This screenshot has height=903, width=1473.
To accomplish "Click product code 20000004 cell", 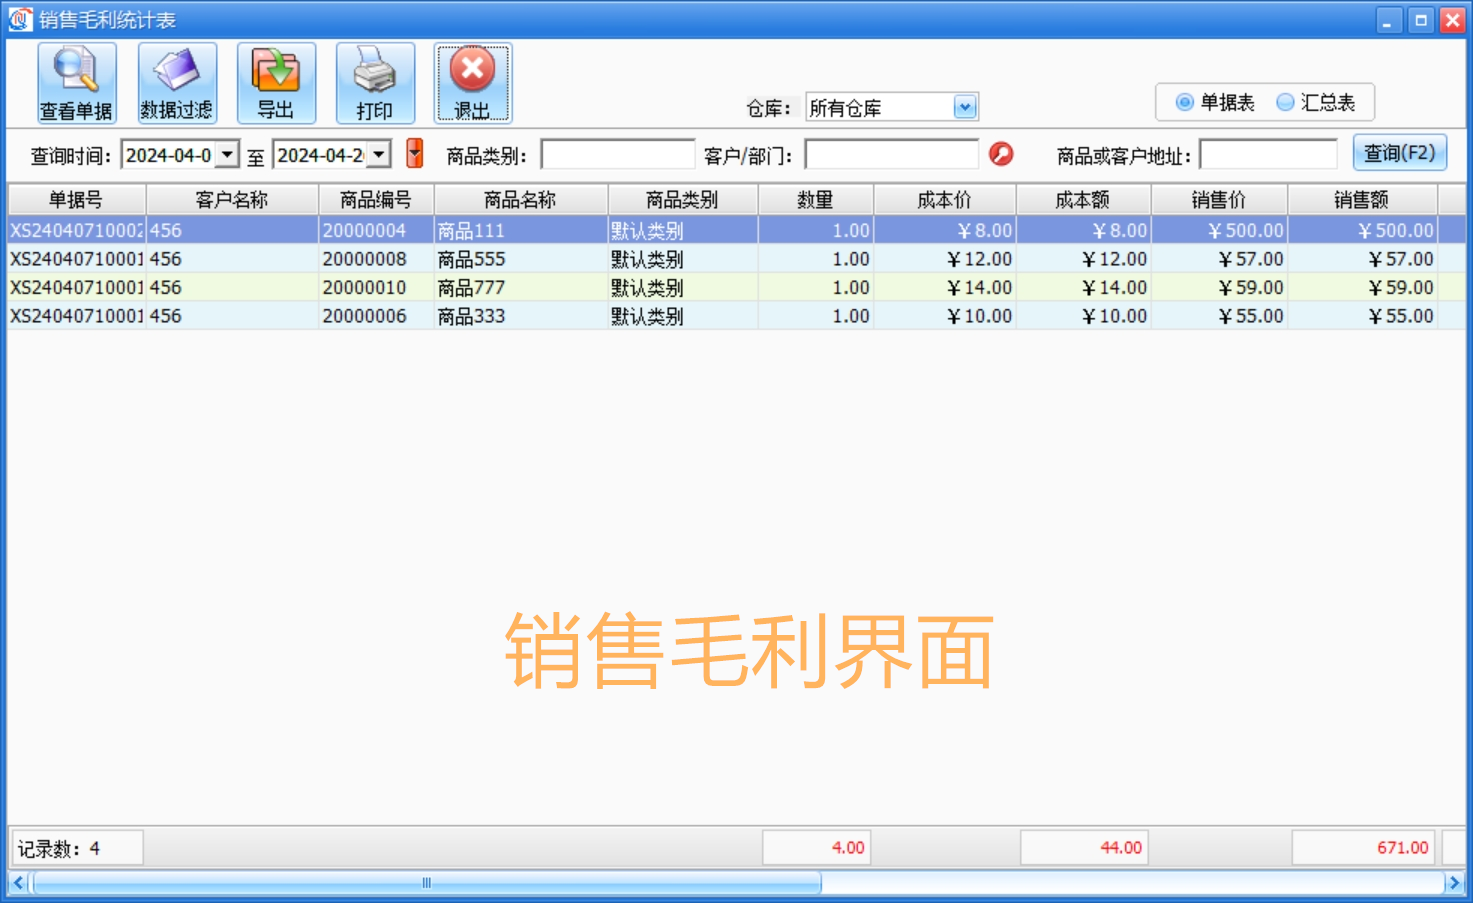I will pyautogui.click(x=376, y=230).
